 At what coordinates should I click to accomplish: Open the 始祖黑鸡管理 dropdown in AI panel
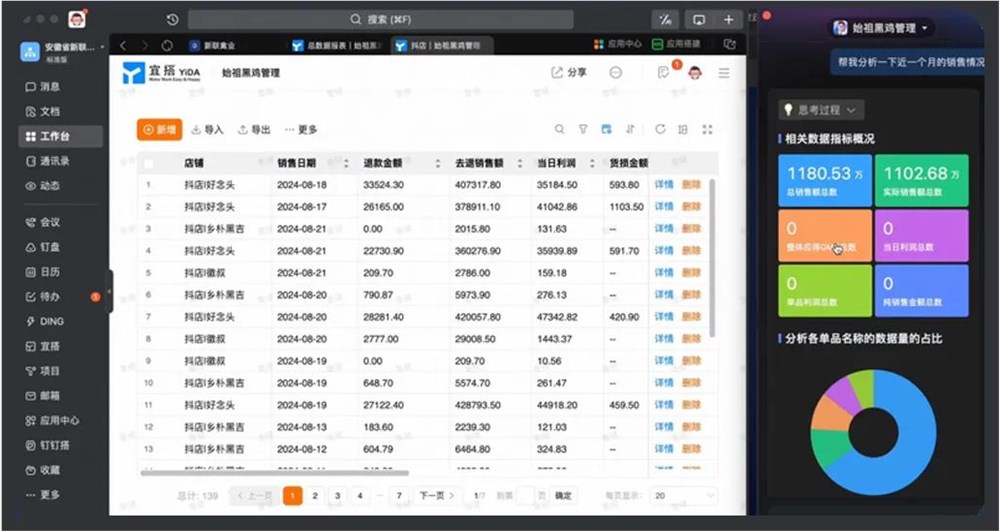(x=880, y=28)
